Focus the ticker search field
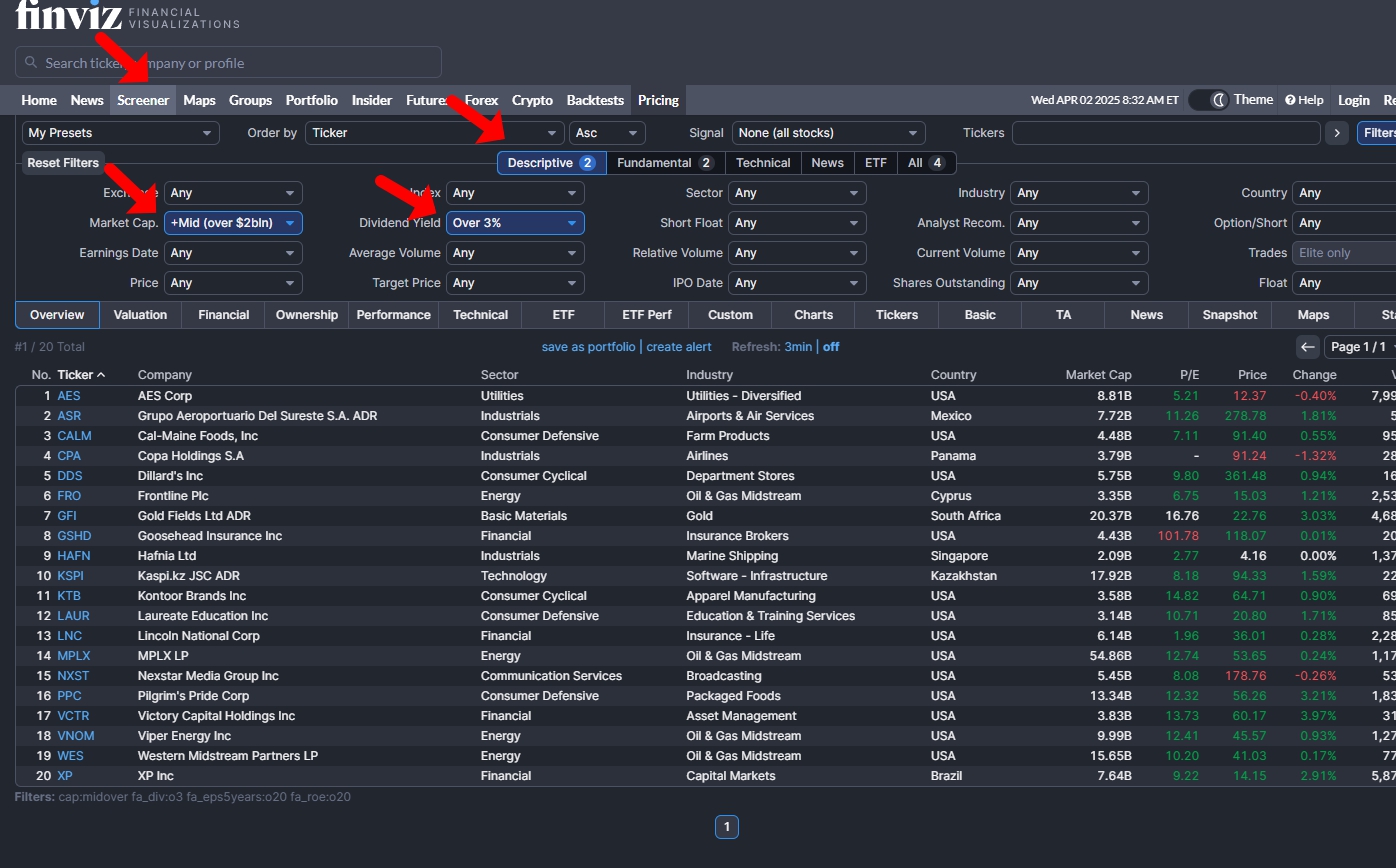 [228, 62]
